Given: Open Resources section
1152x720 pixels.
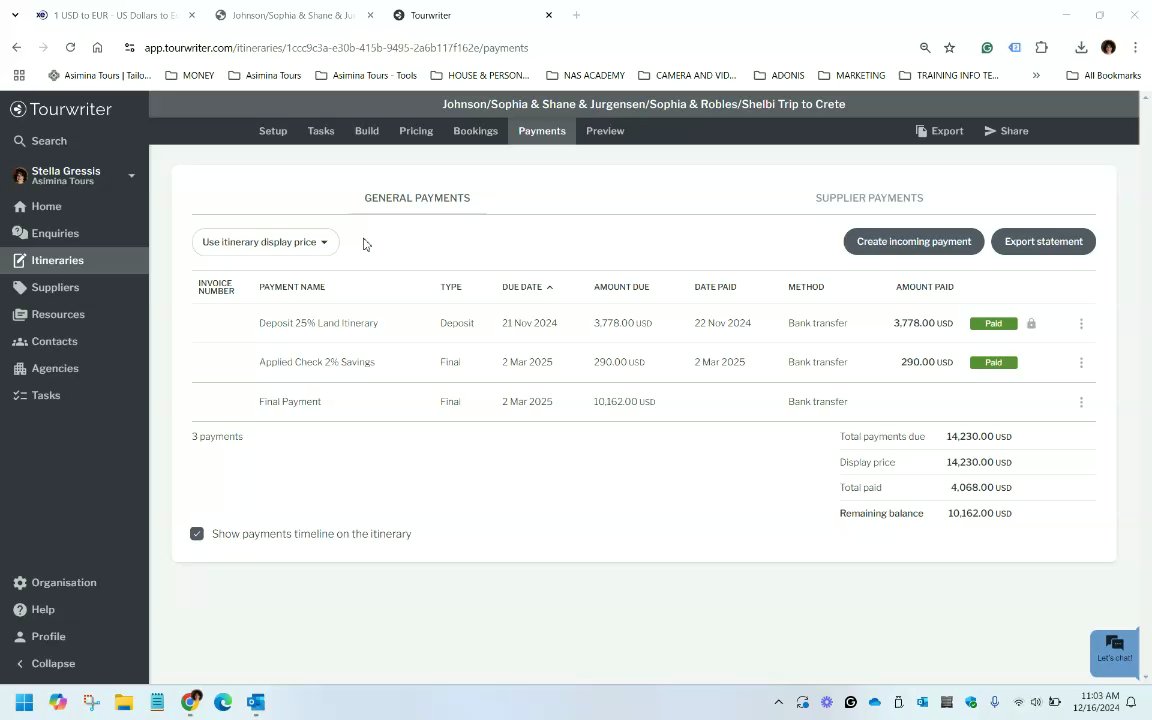Looking at the screenshot, I should [x=48, y=314].
